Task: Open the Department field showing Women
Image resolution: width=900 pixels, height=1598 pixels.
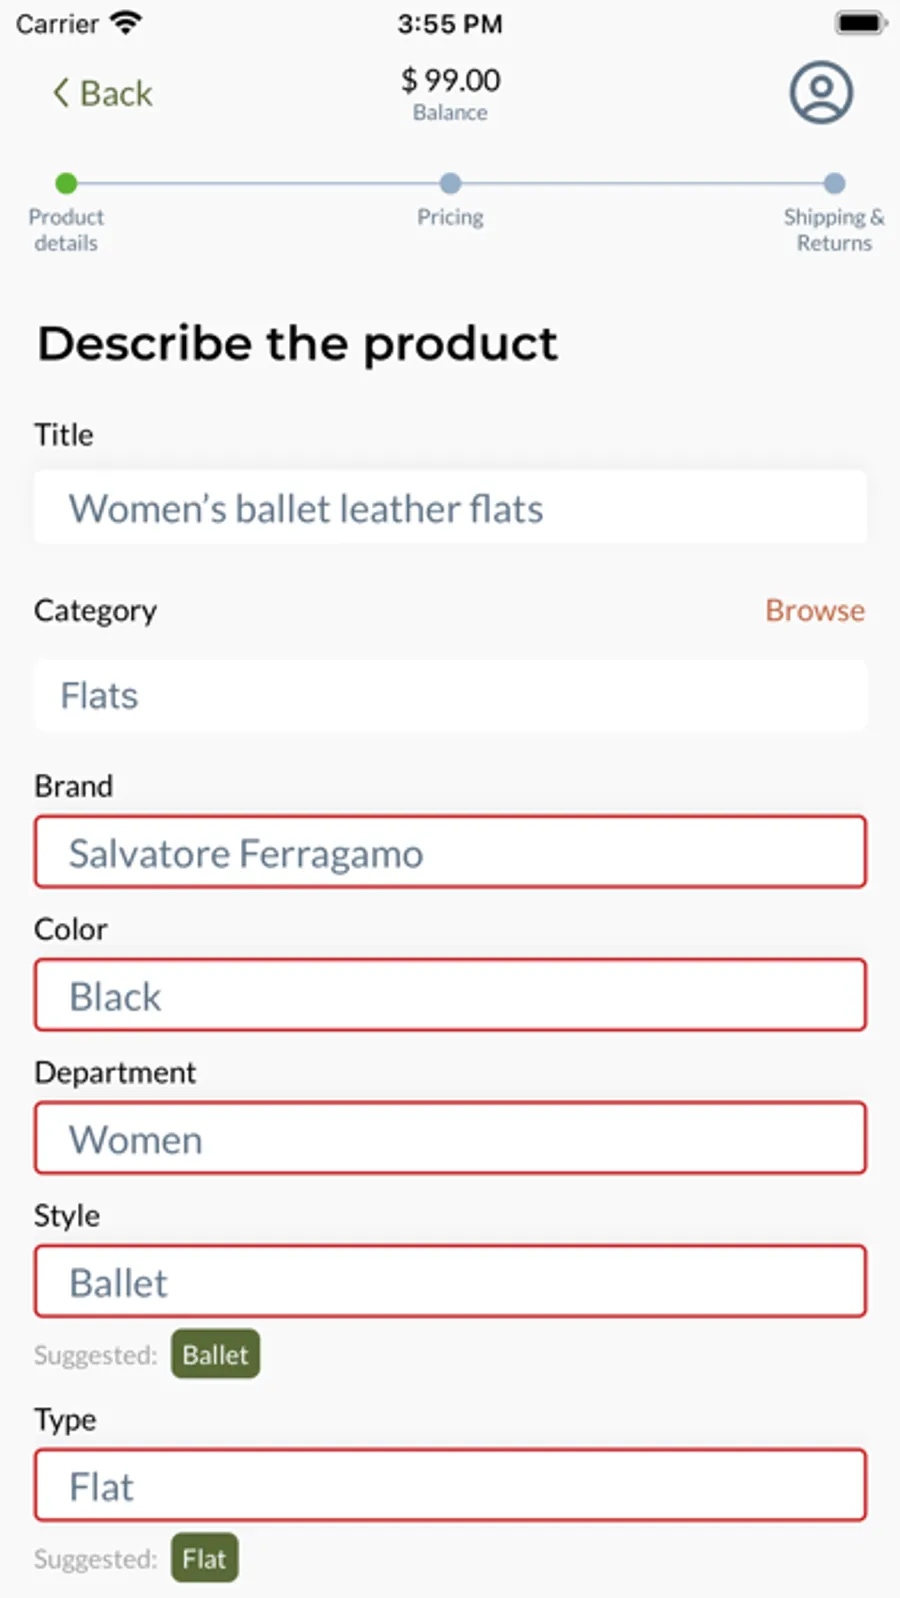Action: coord(450,1138)
